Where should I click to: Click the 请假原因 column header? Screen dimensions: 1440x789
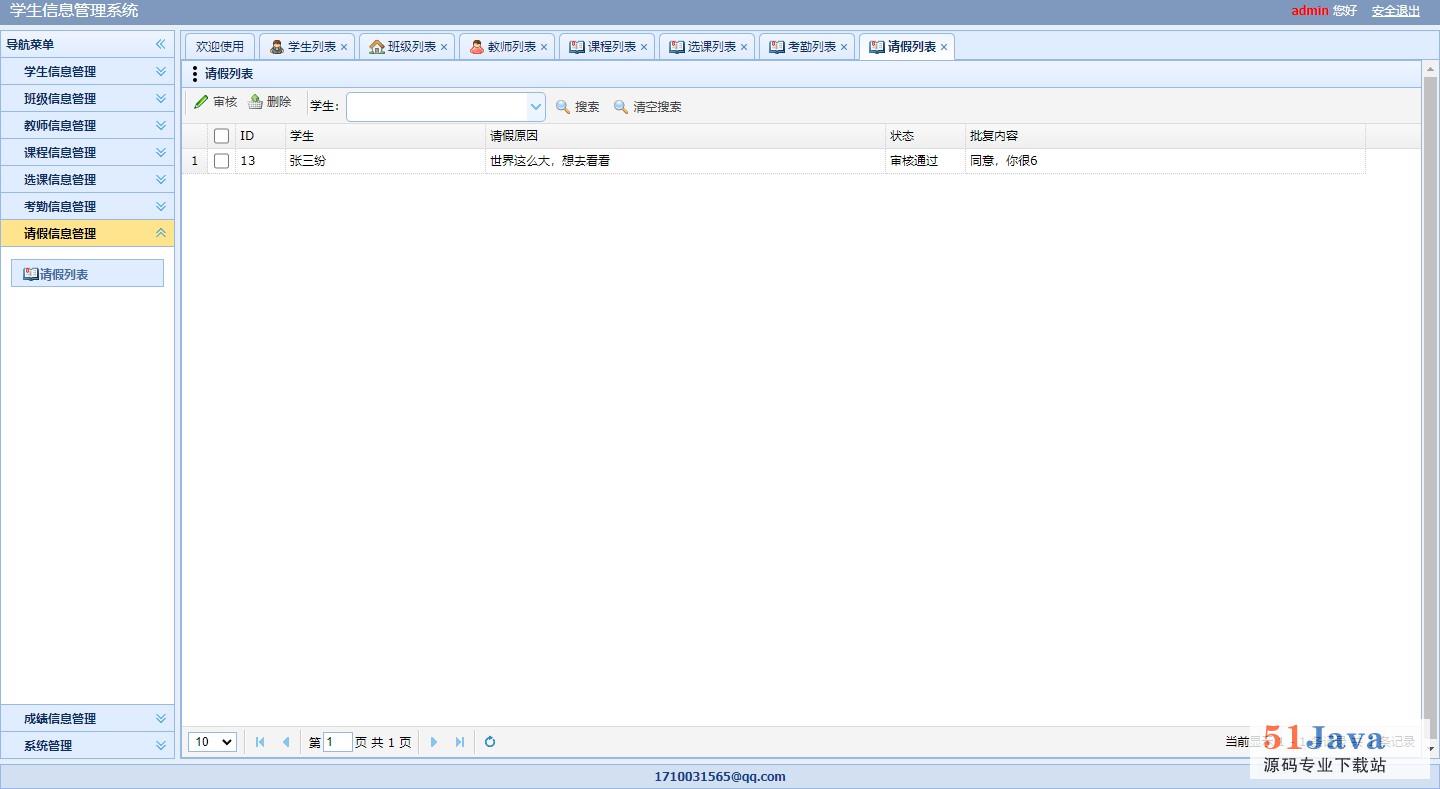click(685, 136)
